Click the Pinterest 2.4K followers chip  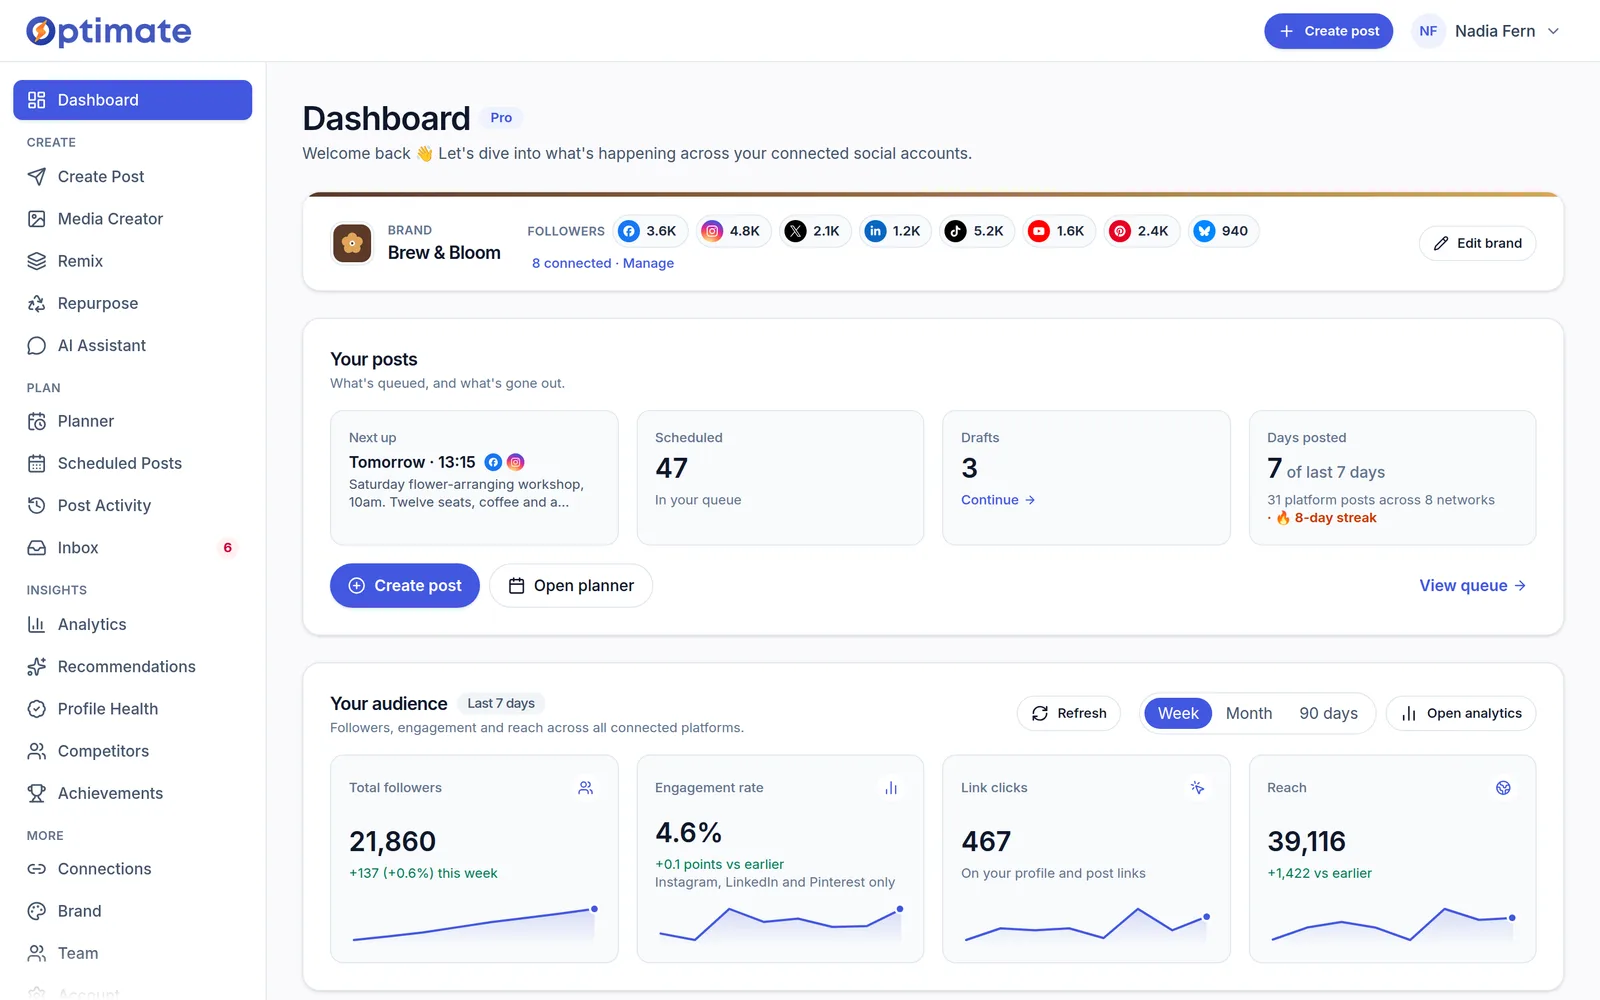pos(1142,231)
